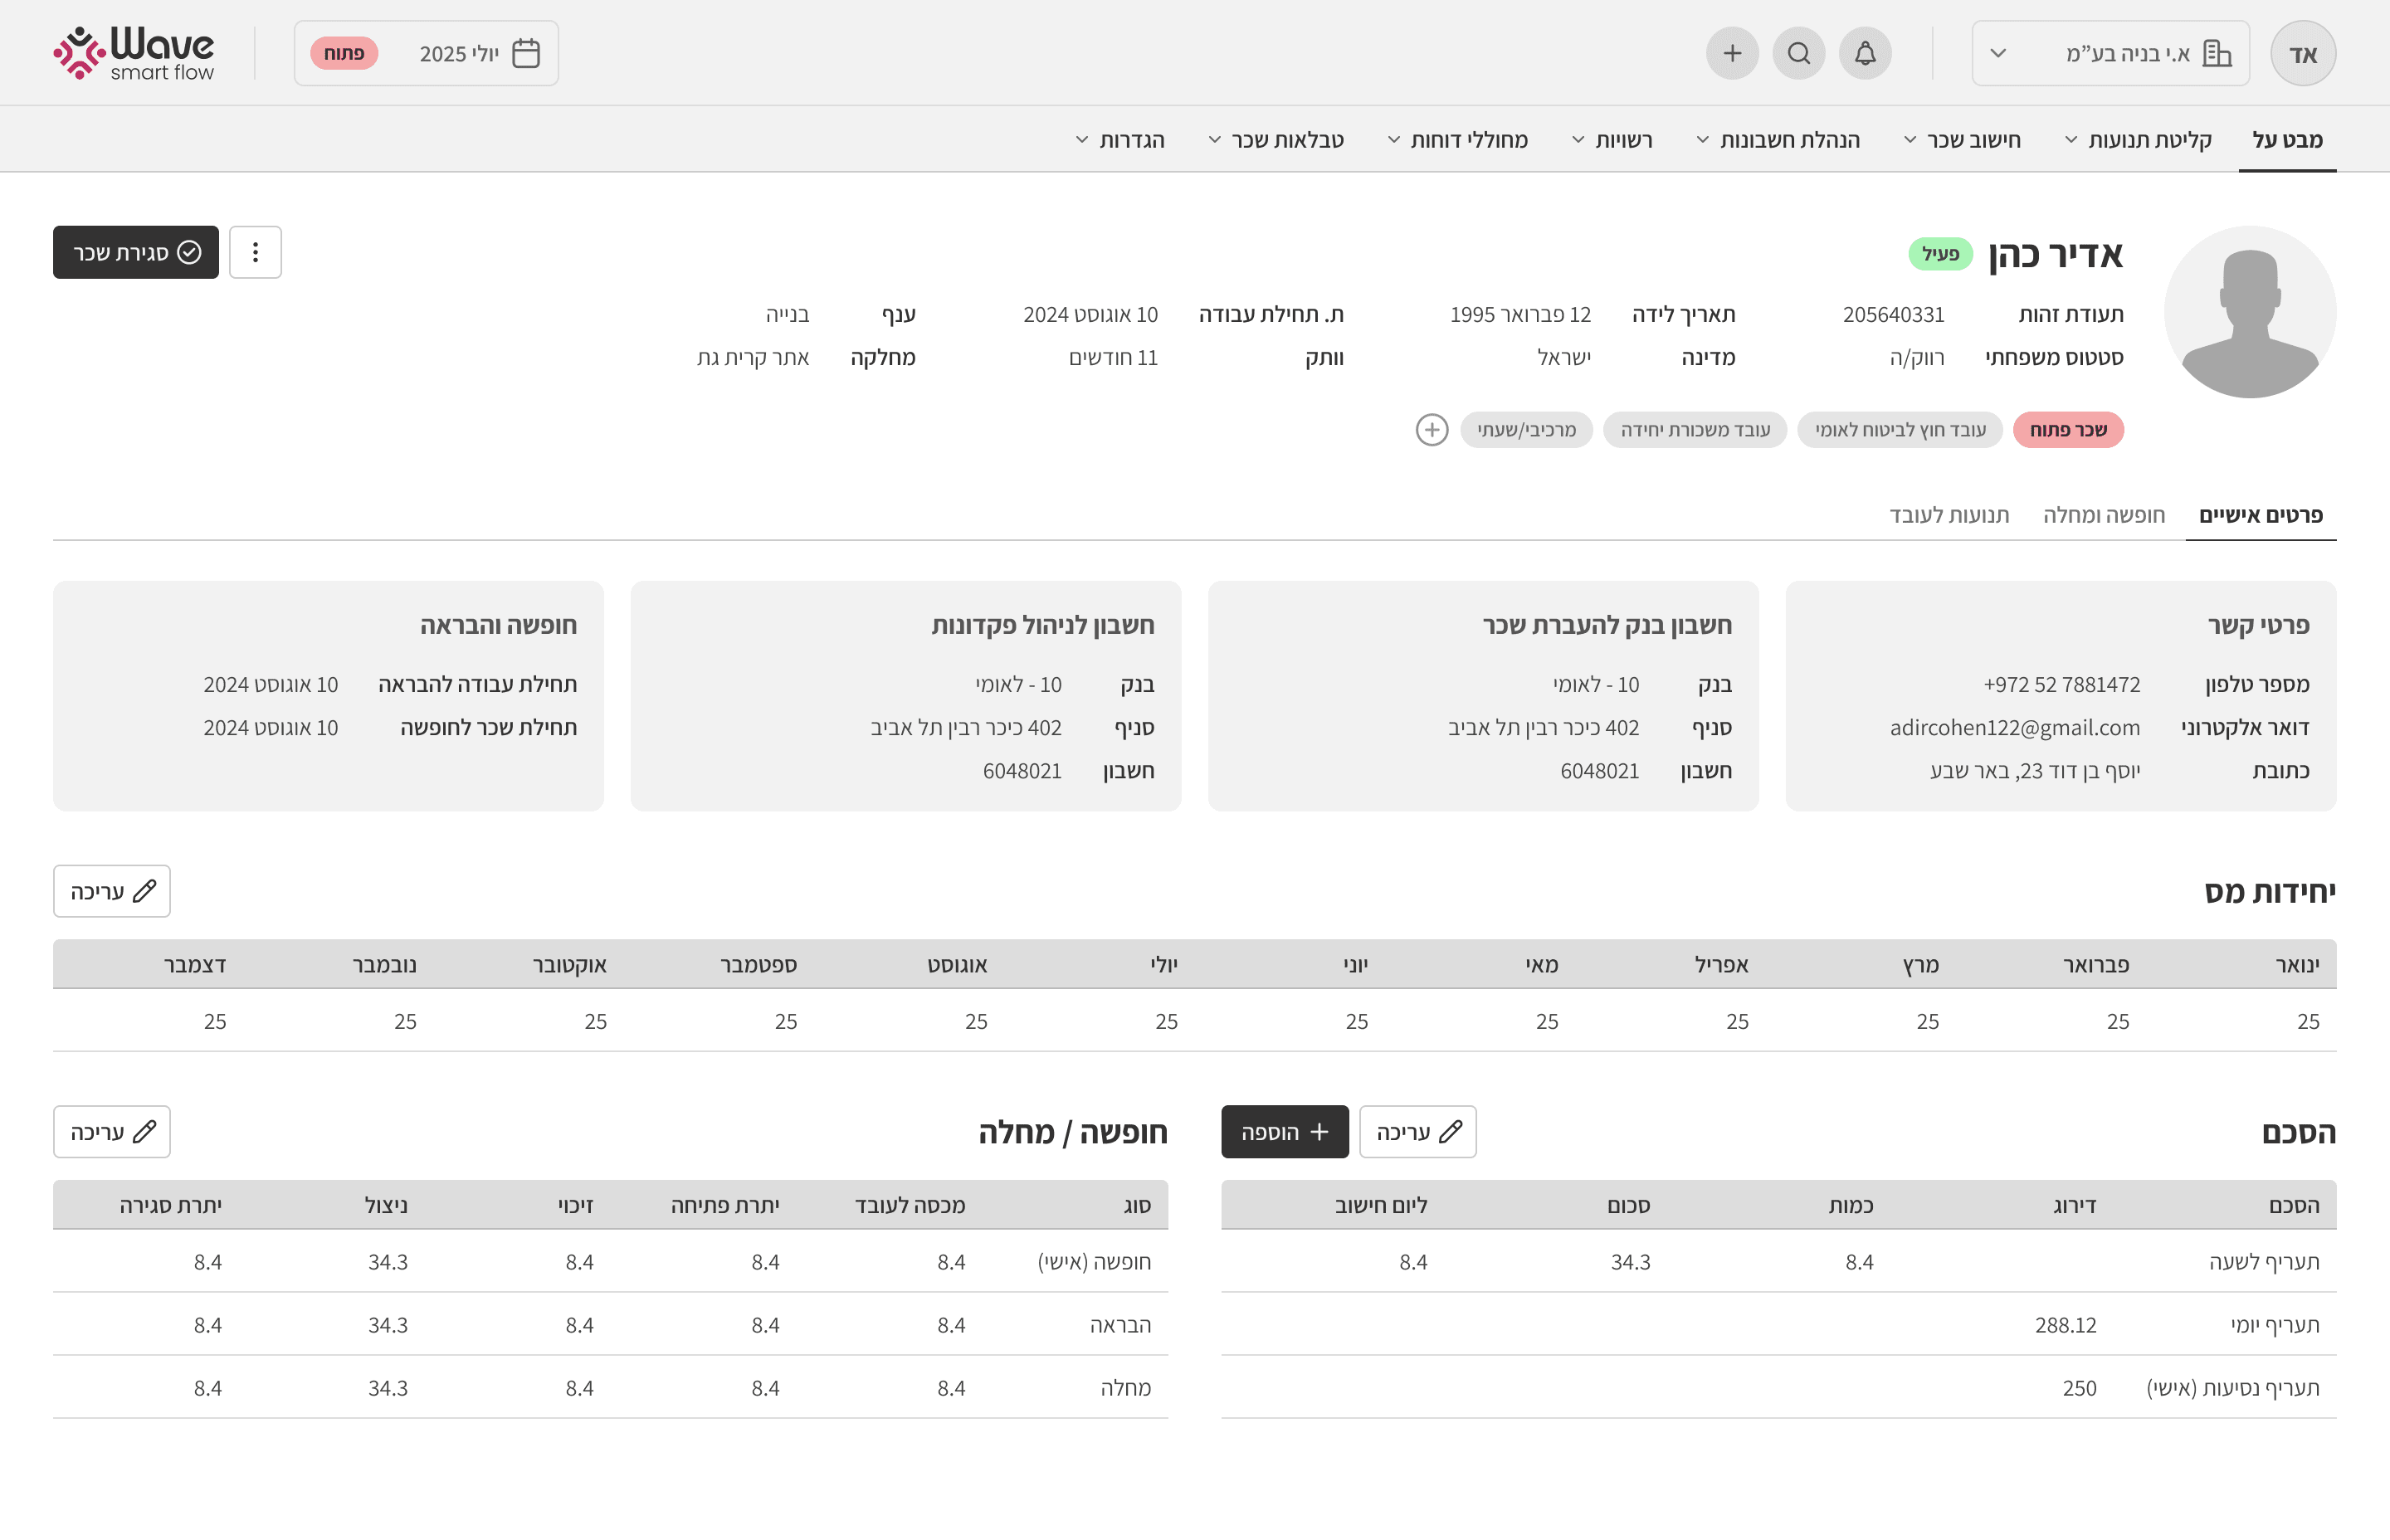This screenshot has height=1540, width=2390.
Task: Expand the חישוב שכר menu
Action: pyautogui.click(x=1962, y=140)
